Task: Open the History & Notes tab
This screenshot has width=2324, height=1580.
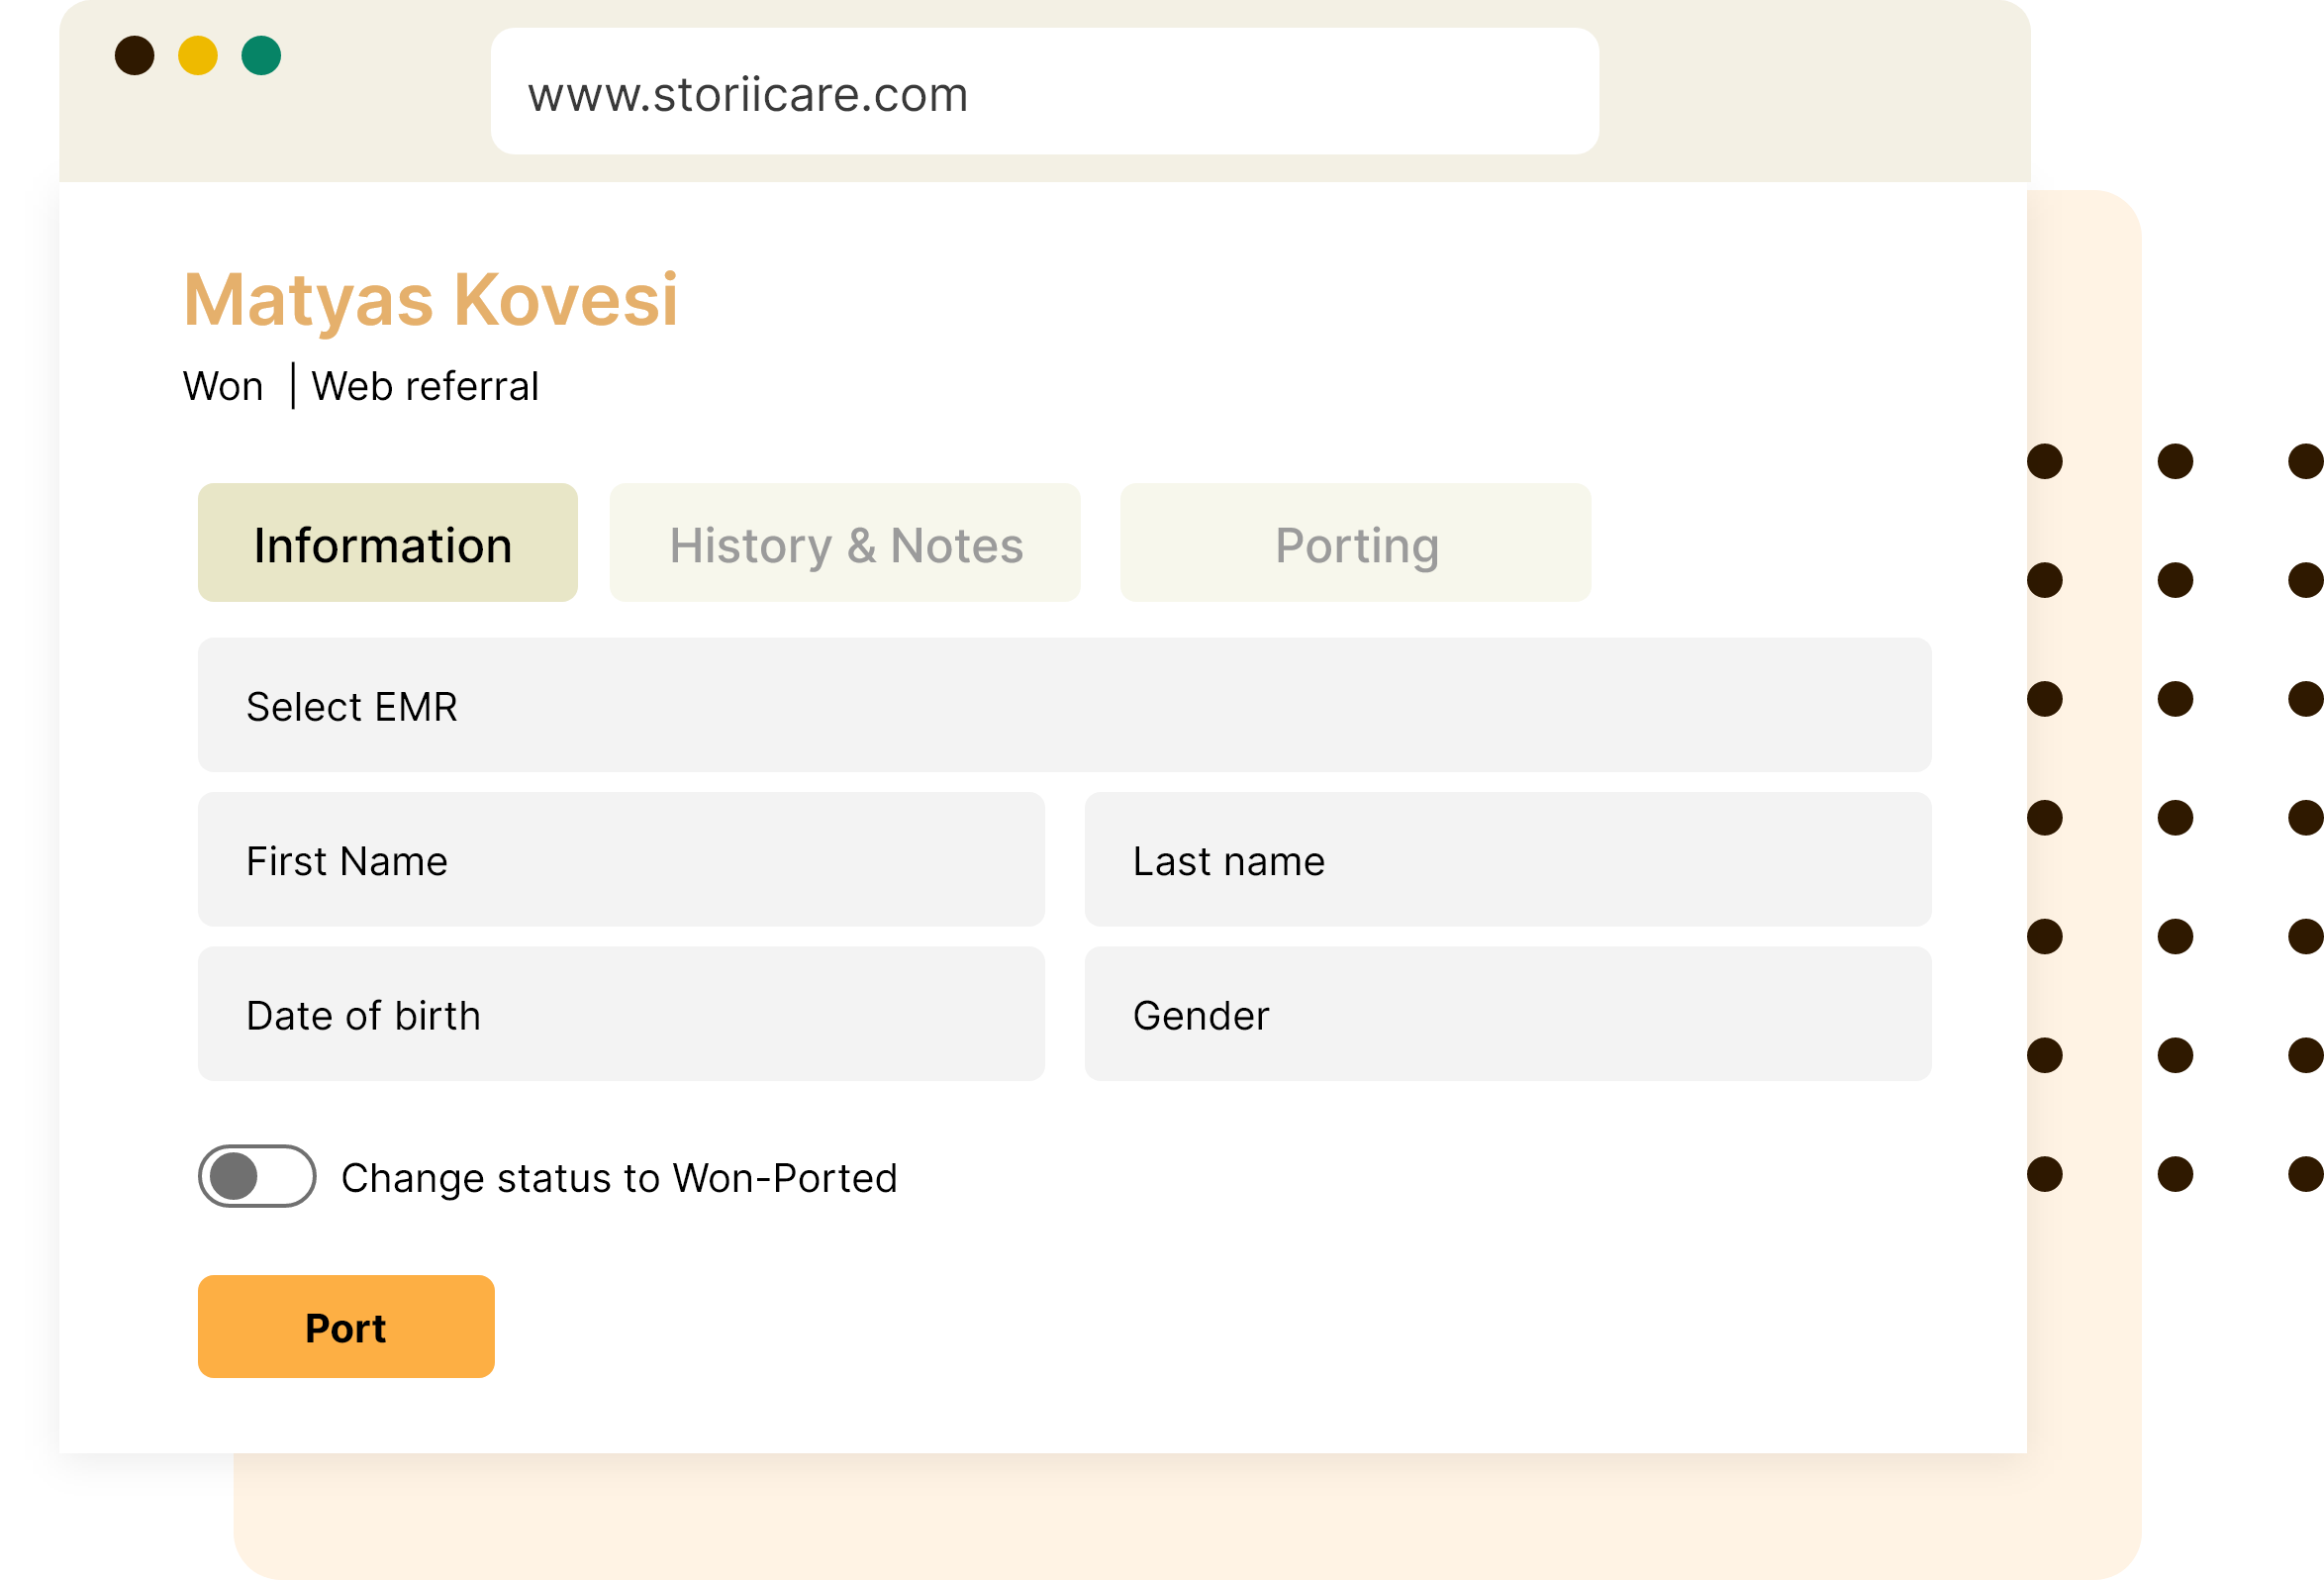Action: click(845, 543)
